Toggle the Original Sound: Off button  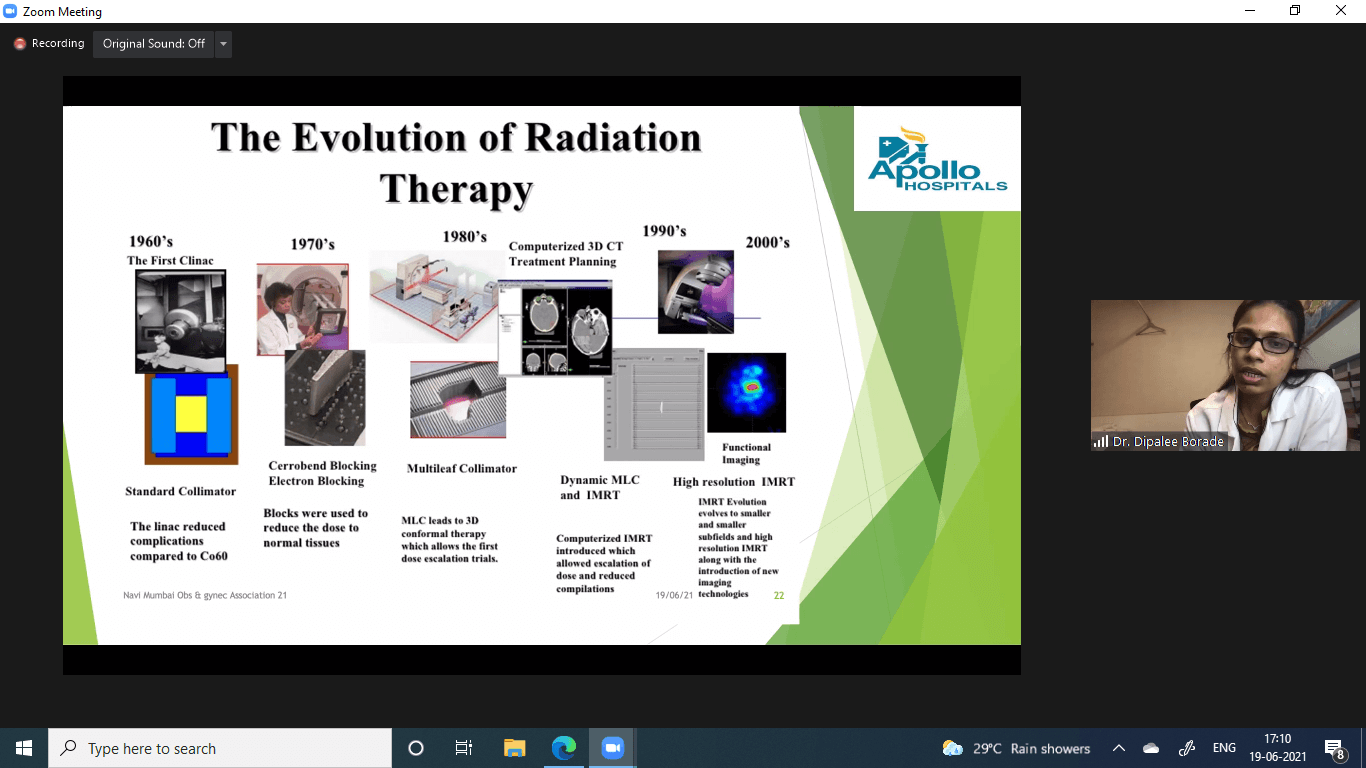coord(153,44)
